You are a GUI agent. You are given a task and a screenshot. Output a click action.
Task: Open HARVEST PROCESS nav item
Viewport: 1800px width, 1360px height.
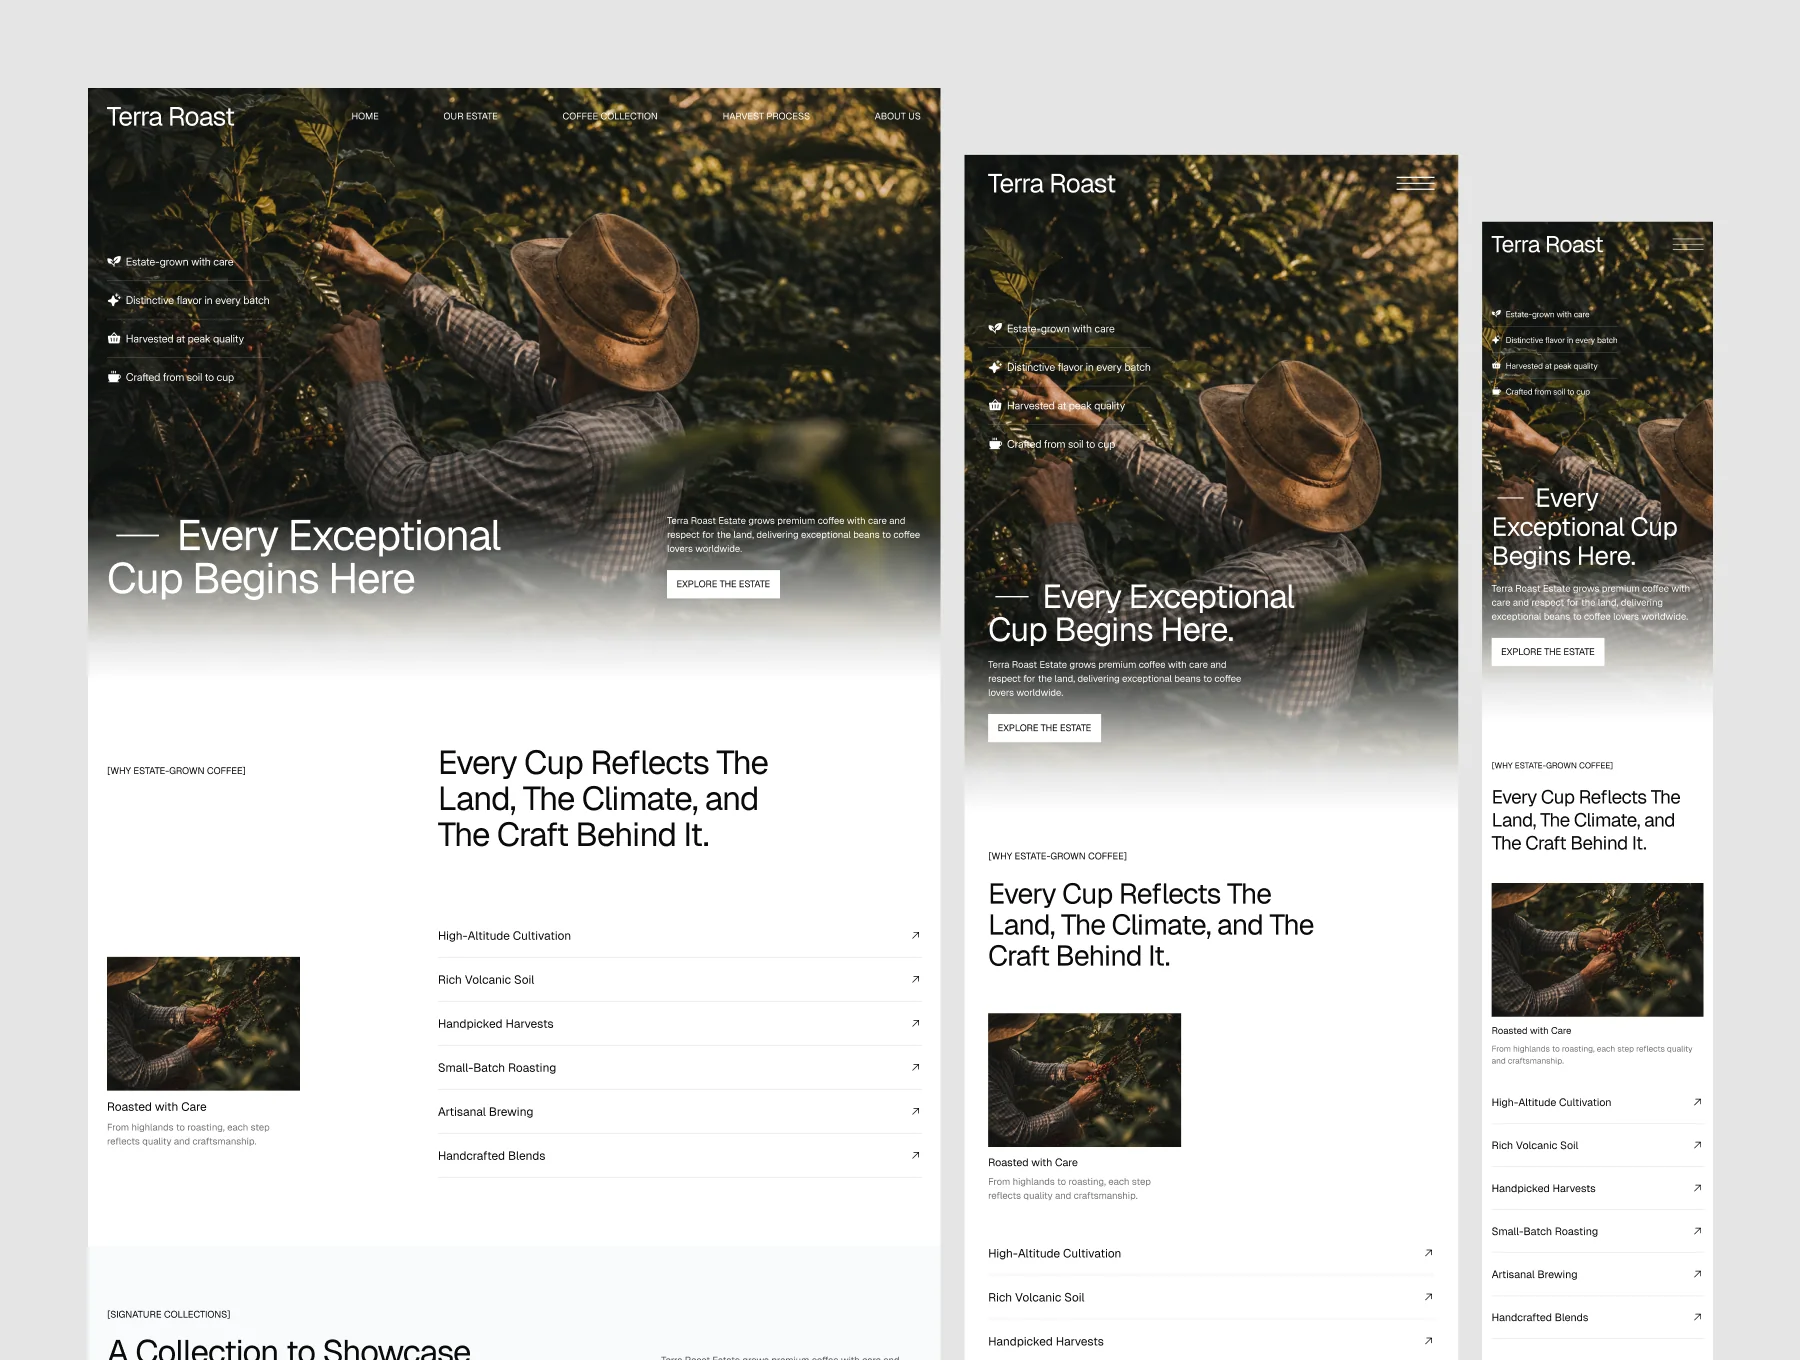(x=766, y=116)
